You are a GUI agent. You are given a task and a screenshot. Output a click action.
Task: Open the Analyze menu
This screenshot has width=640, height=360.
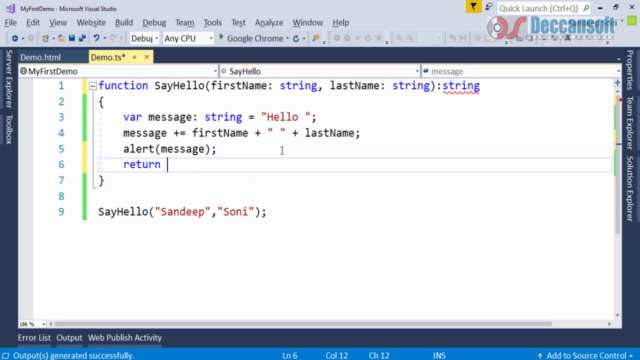click(269, 22)
